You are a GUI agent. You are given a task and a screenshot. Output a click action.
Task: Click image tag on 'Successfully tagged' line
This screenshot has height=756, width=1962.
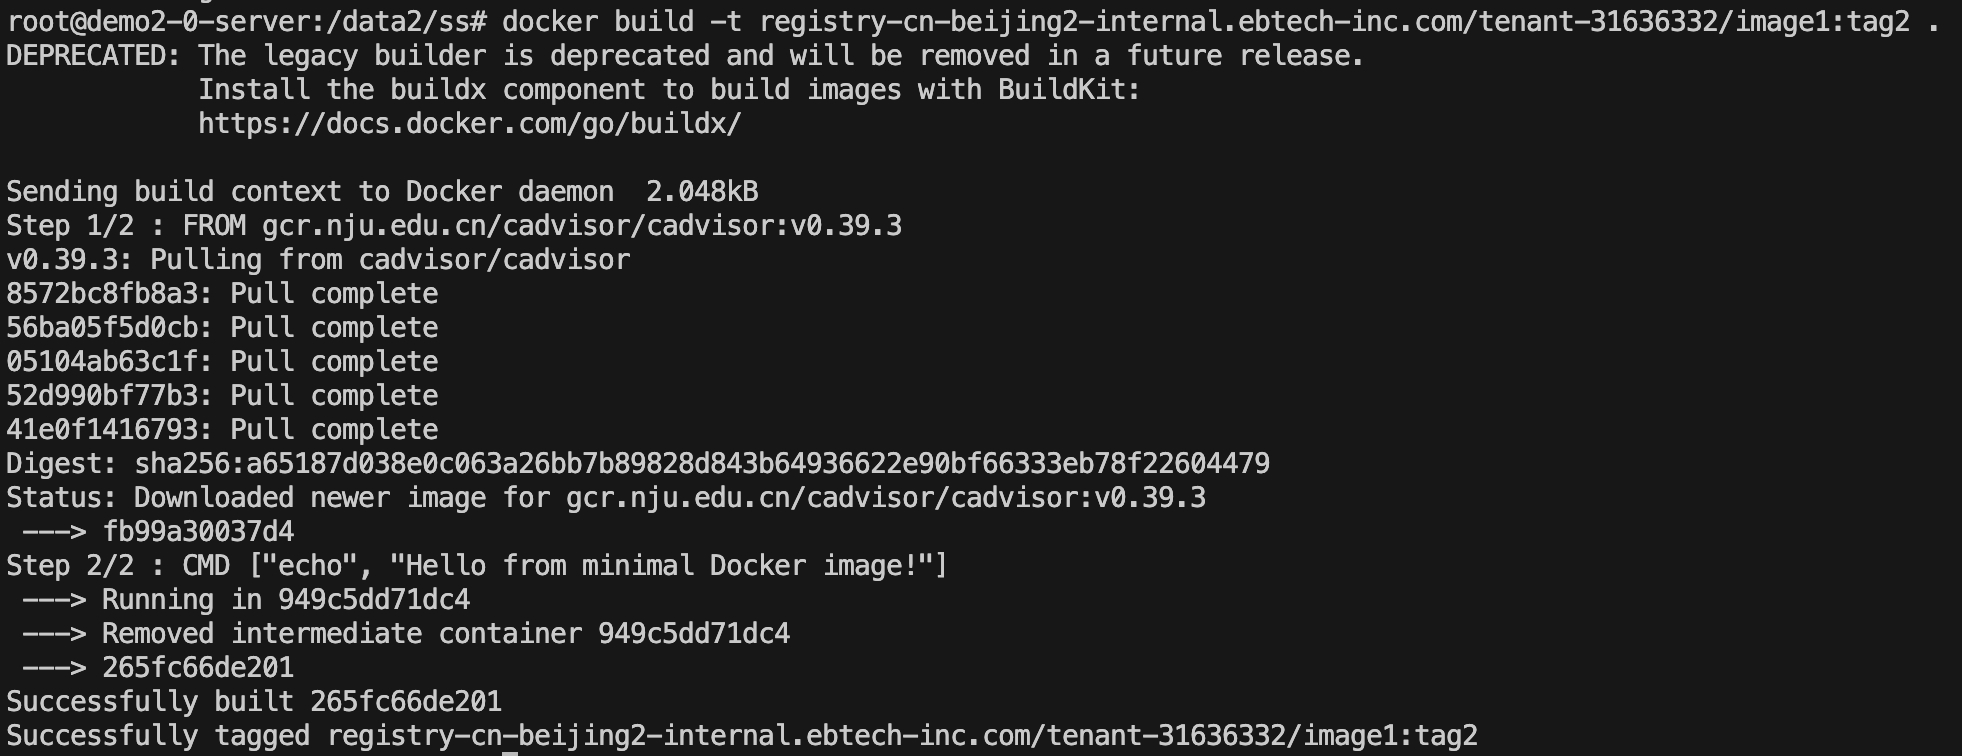click(902, 736)
